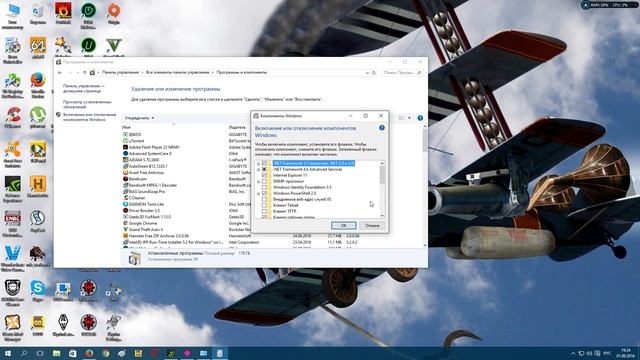The image size is (640, 360).
Task: Open the Origin desktop shortcut
Action: click(114, 13)
